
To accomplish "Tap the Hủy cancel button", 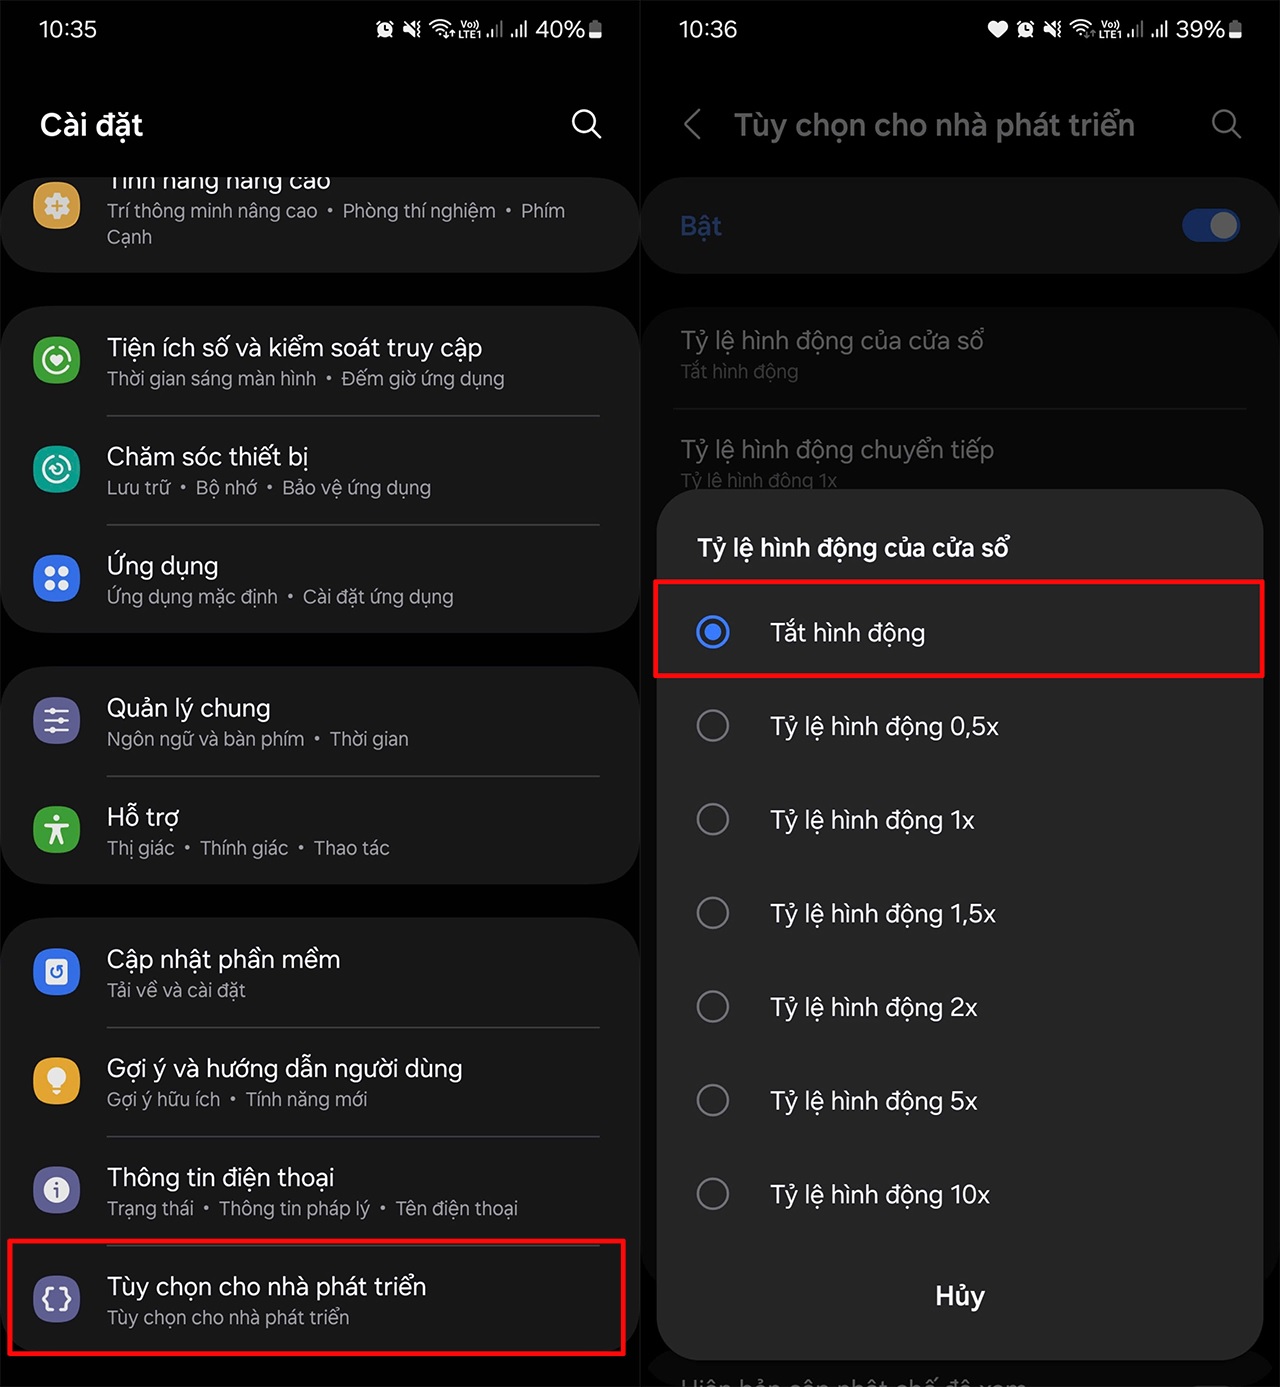I will (960, 1296).
